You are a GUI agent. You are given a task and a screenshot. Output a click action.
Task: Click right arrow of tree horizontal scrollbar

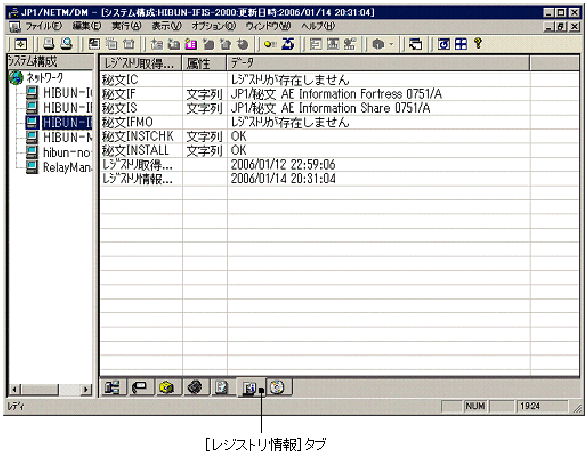click(86, 389)
